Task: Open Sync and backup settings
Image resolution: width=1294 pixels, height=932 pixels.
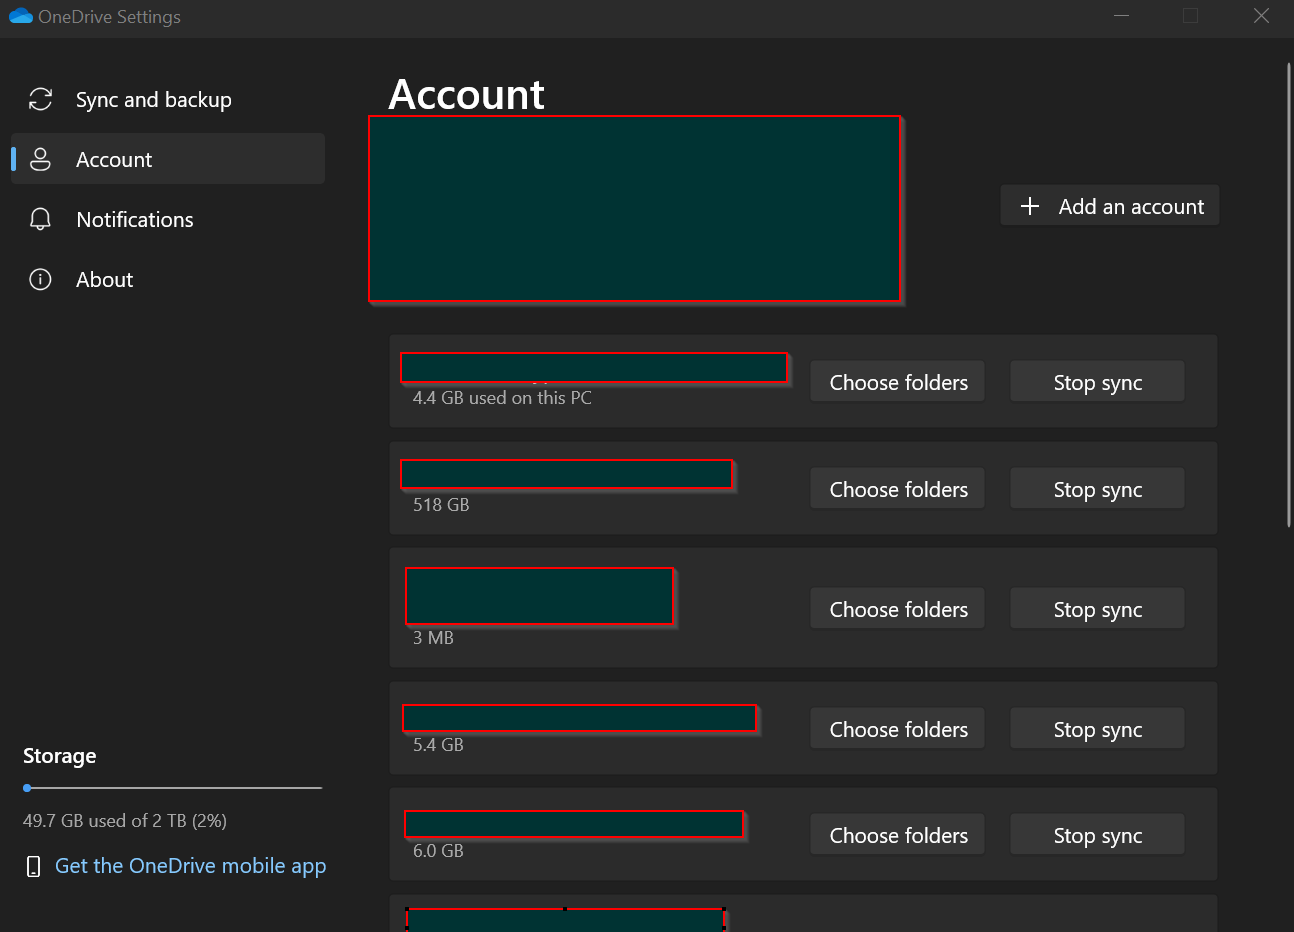Action: point(168,100)
